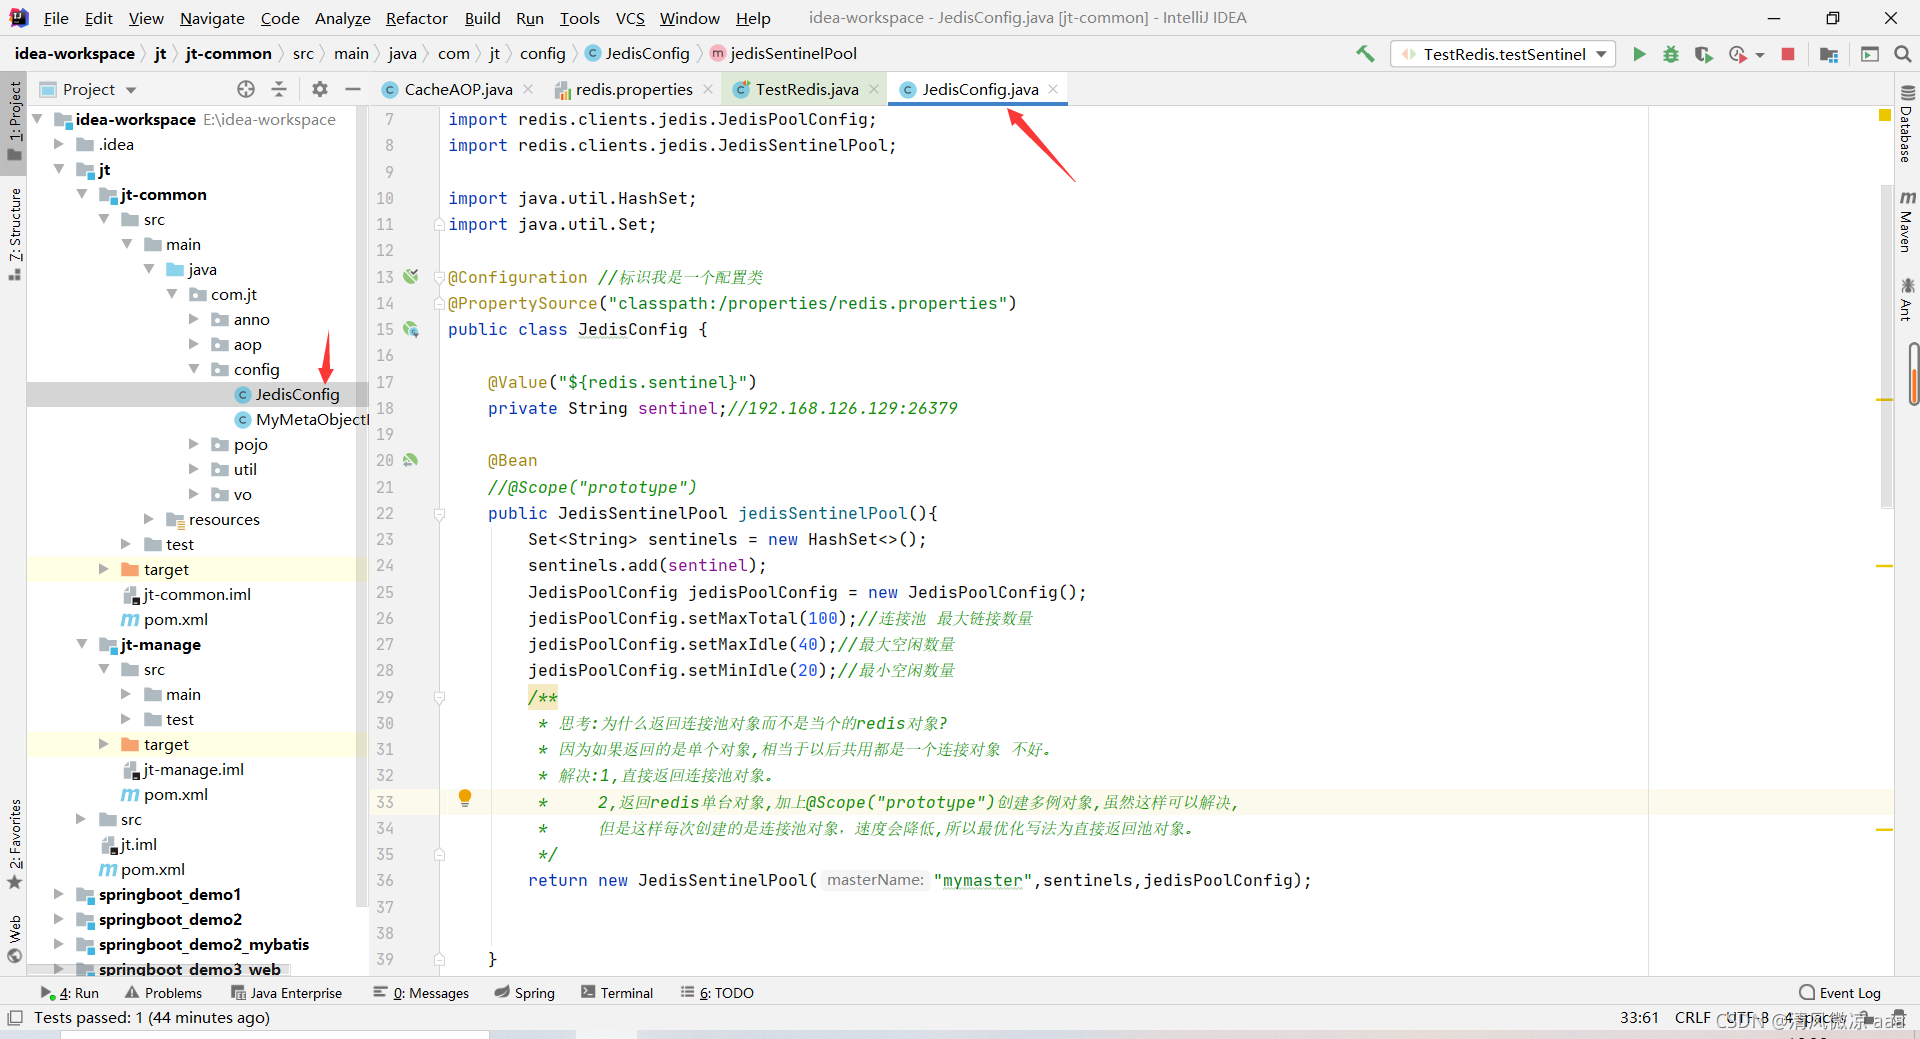This screenshot has height=1039, width=1920.
Task: Open Java Enterprise tool window
Action: coord(287,993)
